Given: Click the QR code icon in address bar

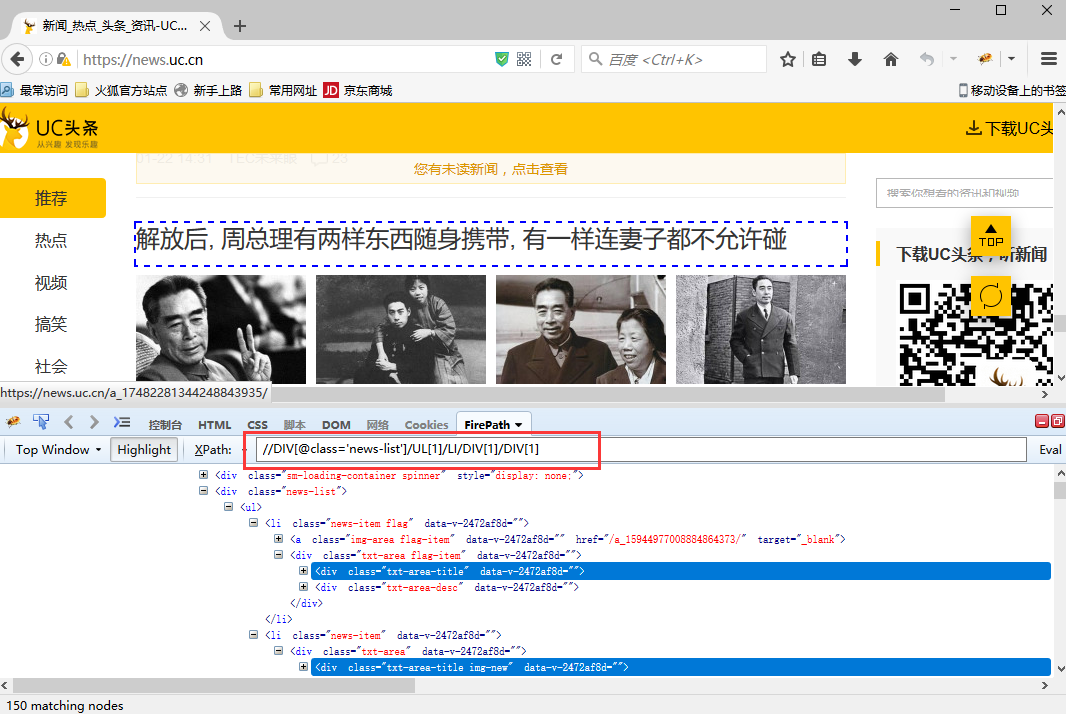Looking at the screenshot, I should [524, 60].
